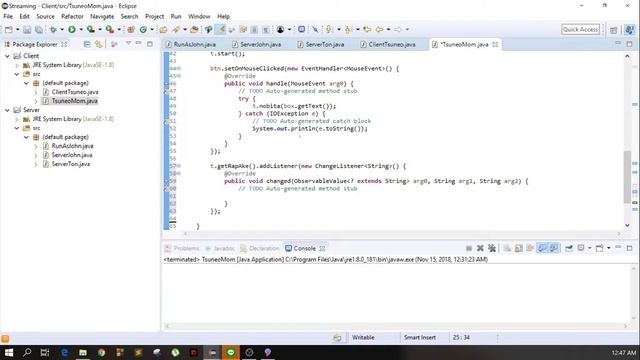
Task: Click the Last Edit Location icon
Action: pos(367,29)
